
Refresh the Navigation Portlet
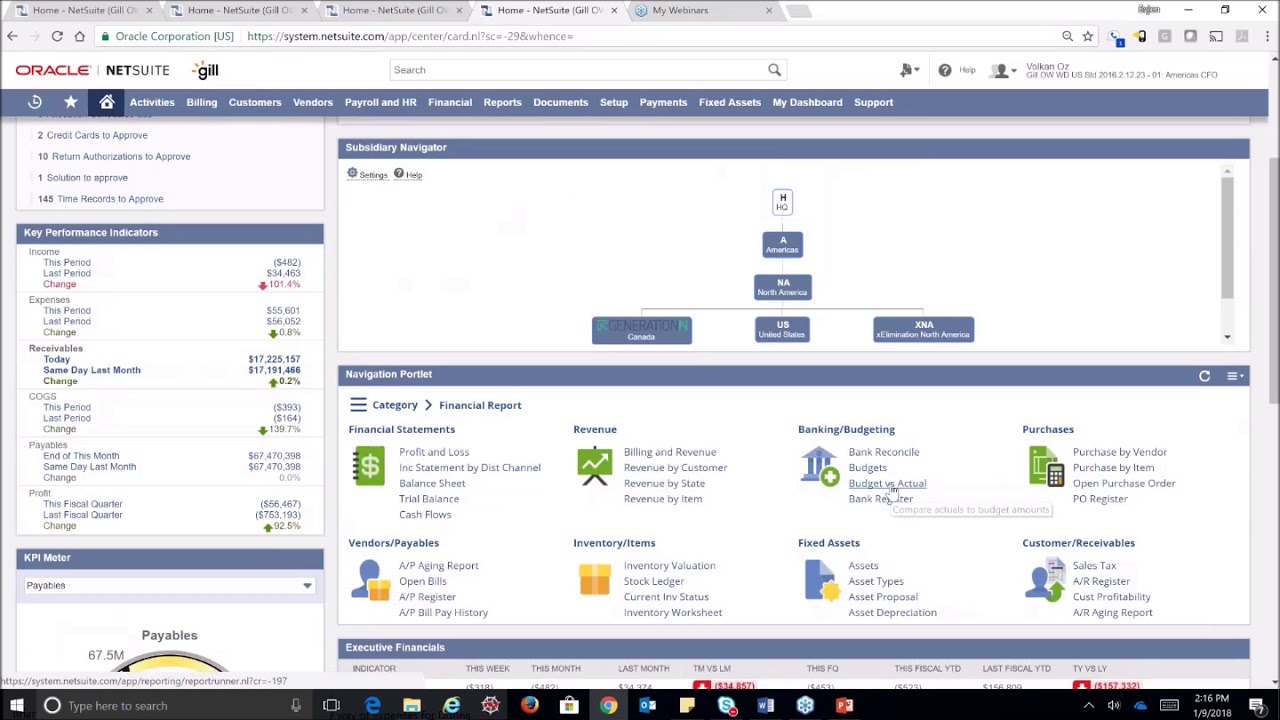pos(1204,376)
